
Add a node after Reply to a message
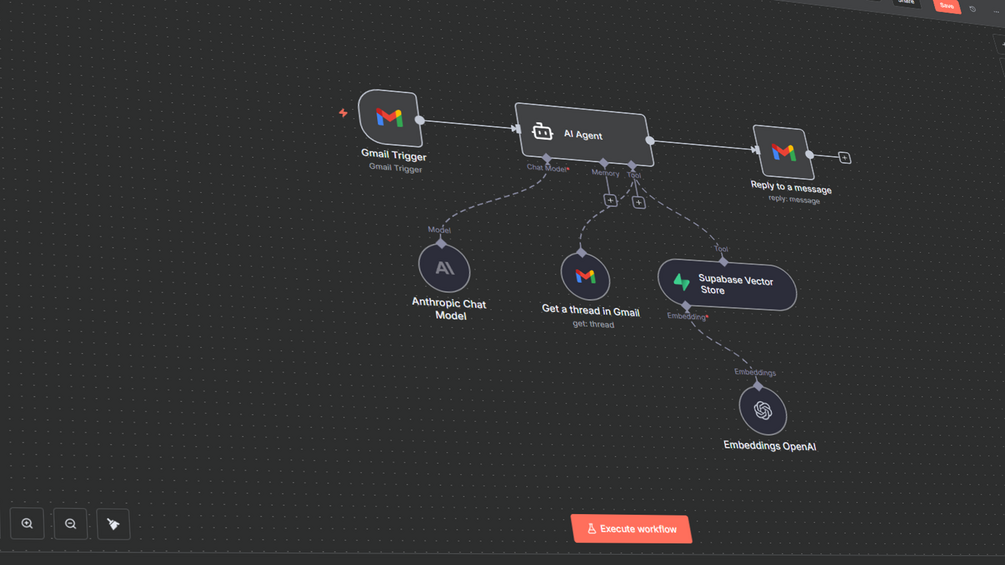click(x=845, y=158)
